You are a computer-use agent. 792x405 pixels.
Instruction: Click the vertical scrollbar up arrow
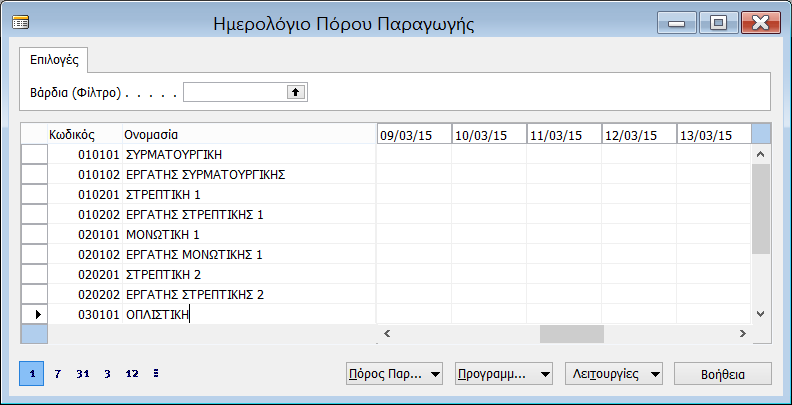point(761,154)
